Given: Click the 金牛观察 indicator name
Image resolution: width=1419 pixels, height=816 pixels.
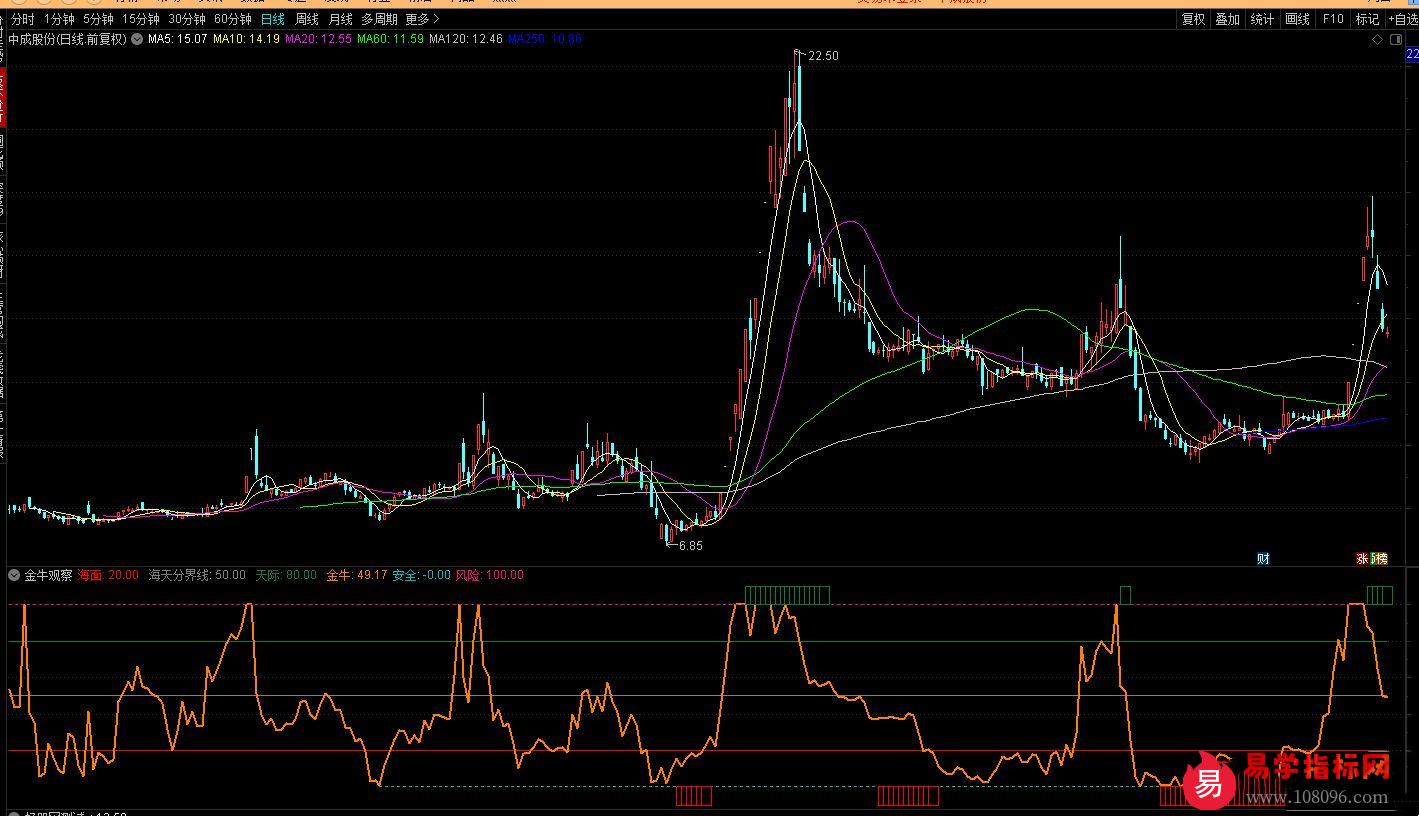Looking at the screenshot, I should (48, 575).
